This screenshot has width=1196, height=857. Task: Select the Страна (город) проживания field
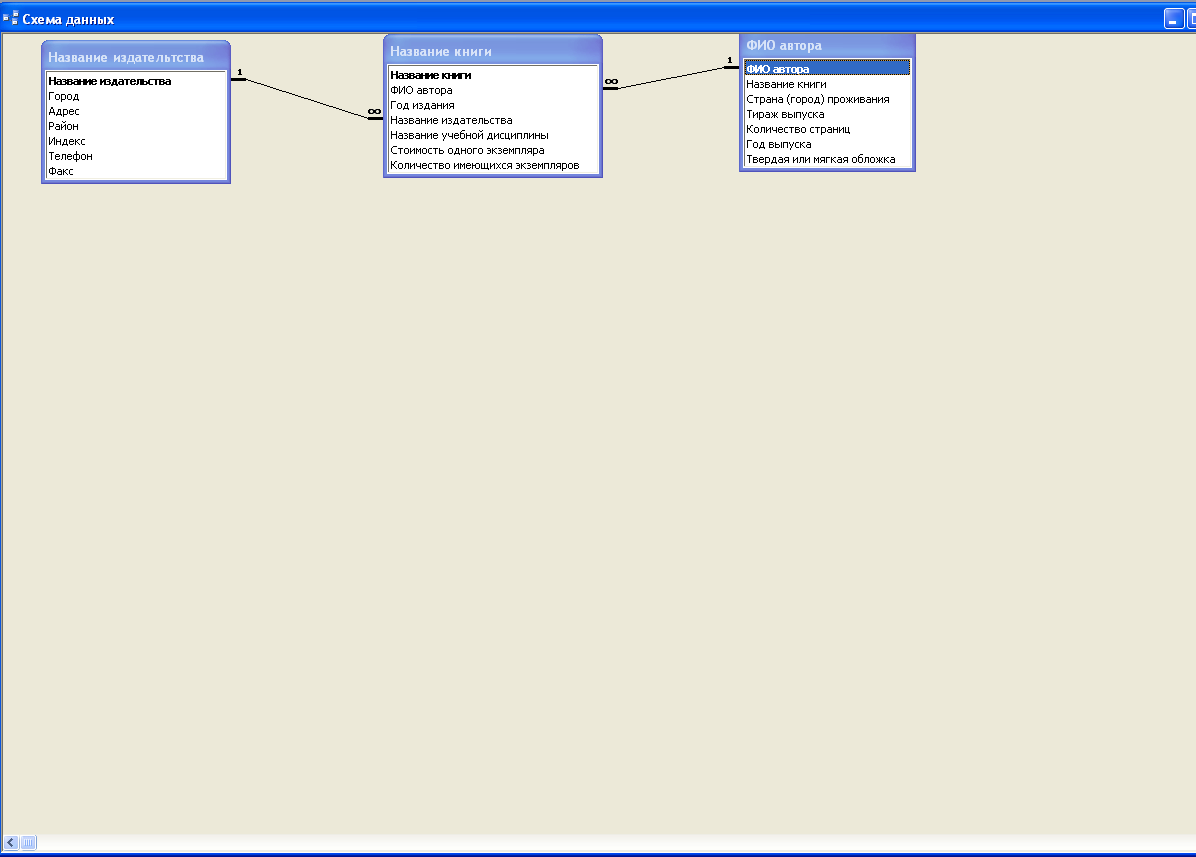coord(818,99)
